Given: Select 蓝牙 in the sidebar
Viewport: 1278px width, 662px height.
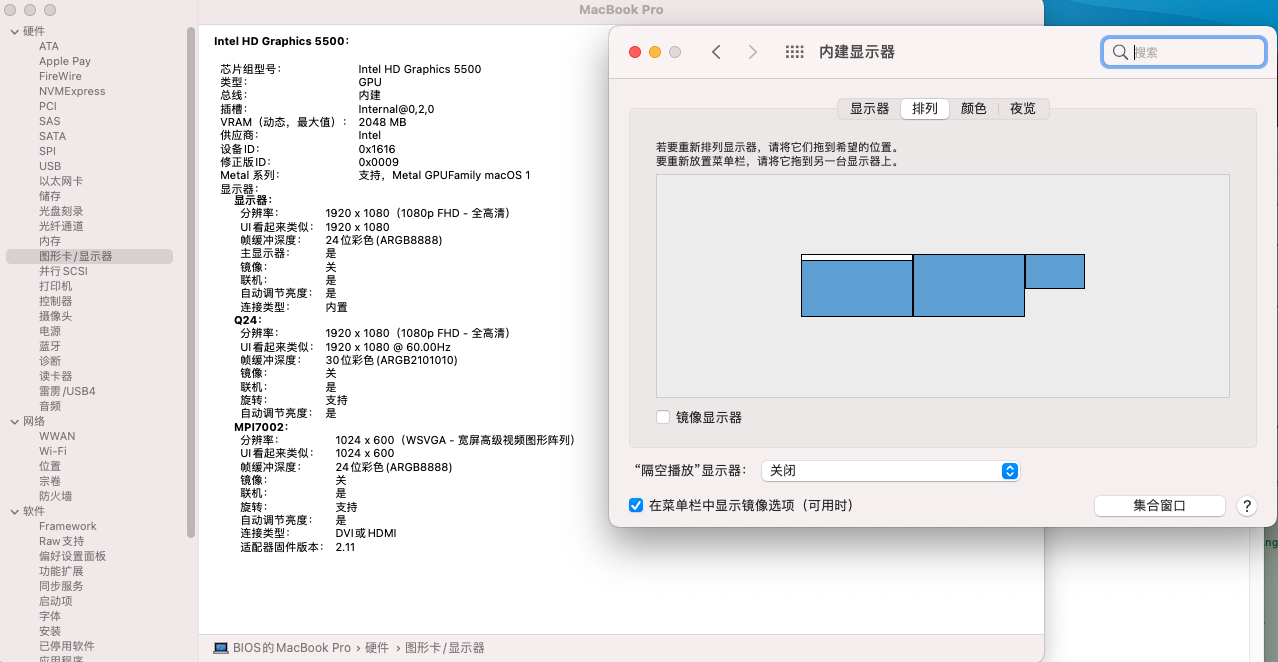Looking at the screenshot, I should pos(50,346).
